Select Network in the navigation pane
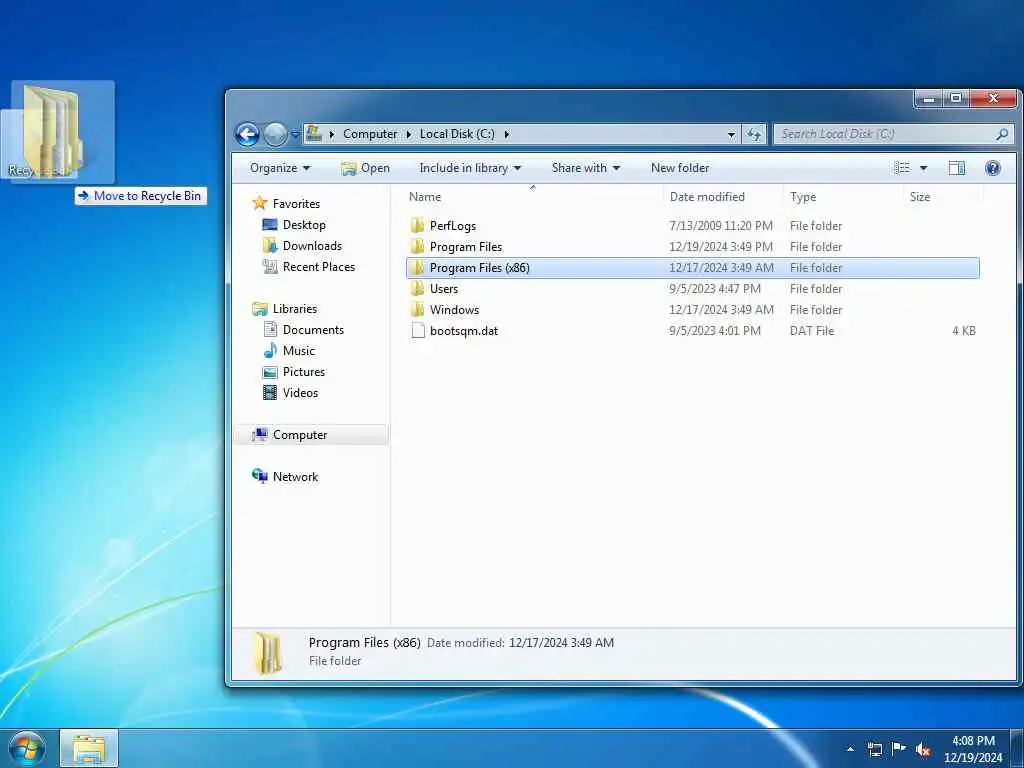Viewport: 1024px width, 768px height. tap(285, 477)
